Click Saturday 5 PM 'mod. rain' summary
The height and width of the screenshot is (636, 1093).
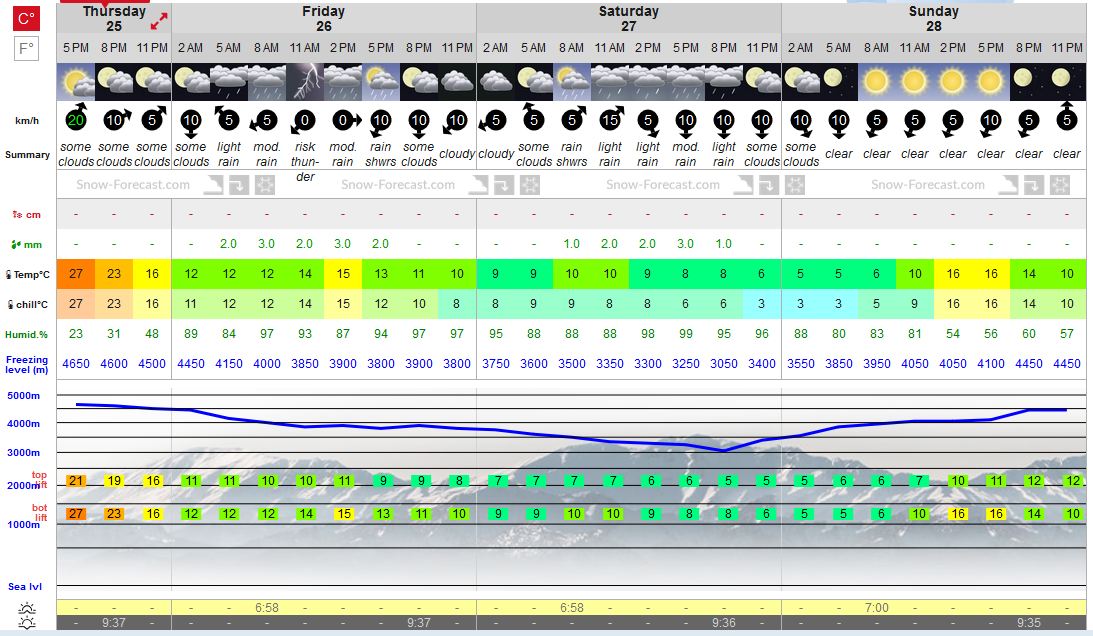tap(686, 154)
